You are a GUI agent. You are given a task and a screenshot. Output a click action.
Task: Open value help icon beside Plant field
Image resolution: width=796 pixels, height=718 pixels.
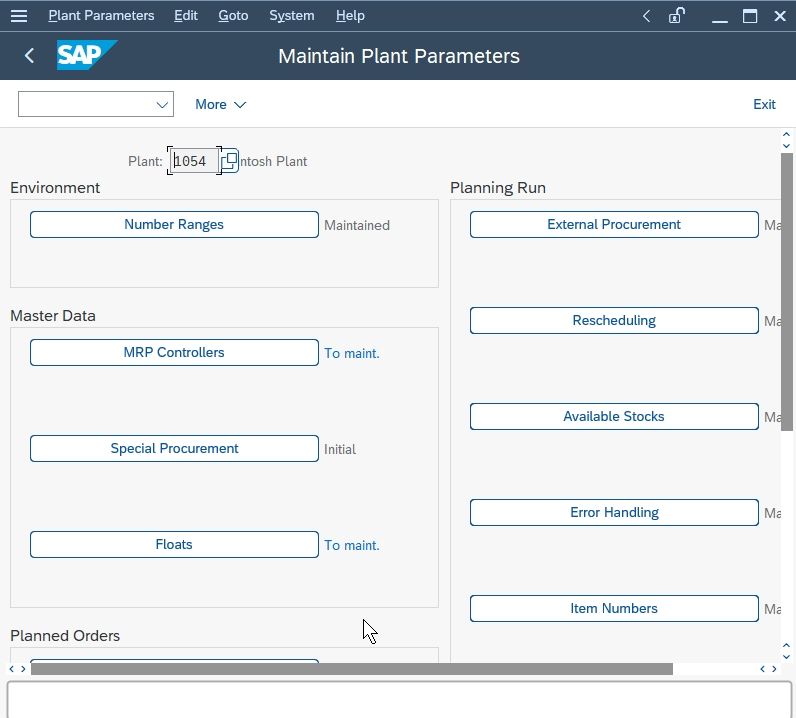pos(229,160)
